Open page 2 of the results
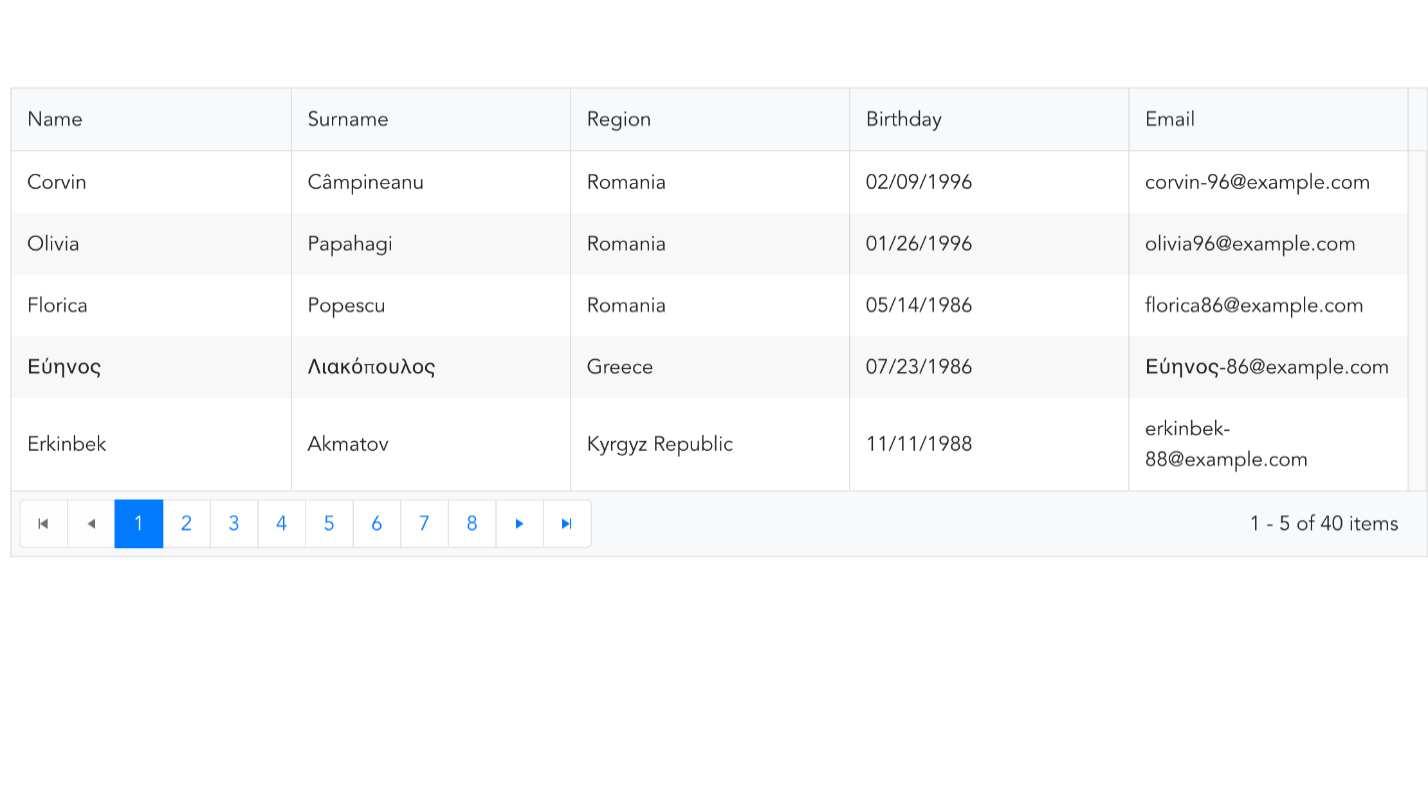The height and width of the screenshot is (801, 1428). 186,523
